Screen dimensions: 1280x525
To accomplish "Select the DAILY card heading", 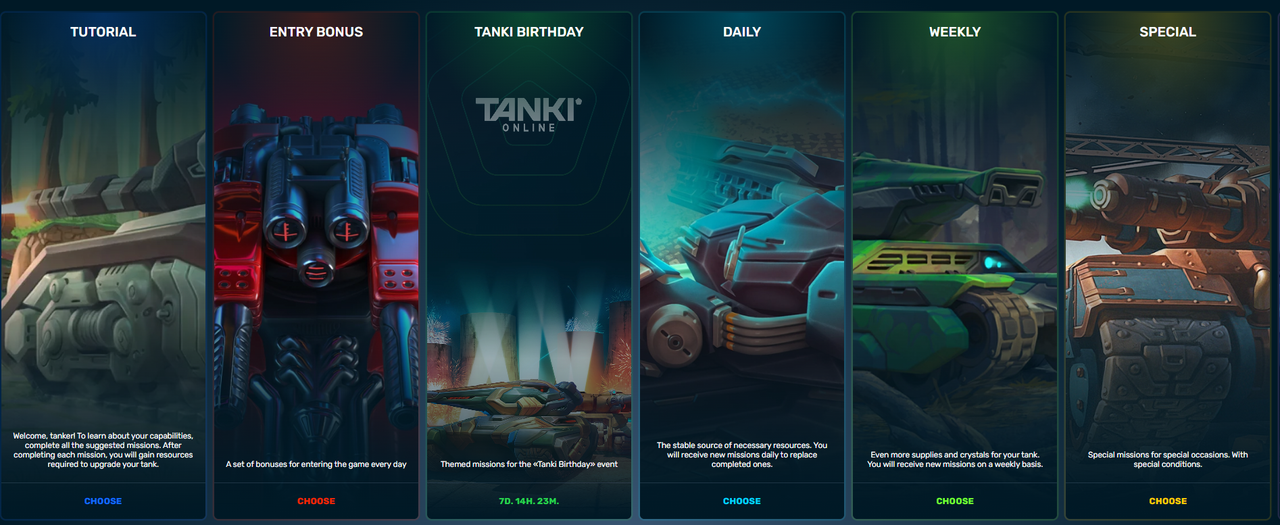I will pyautogui.click(x=742, y=32).
